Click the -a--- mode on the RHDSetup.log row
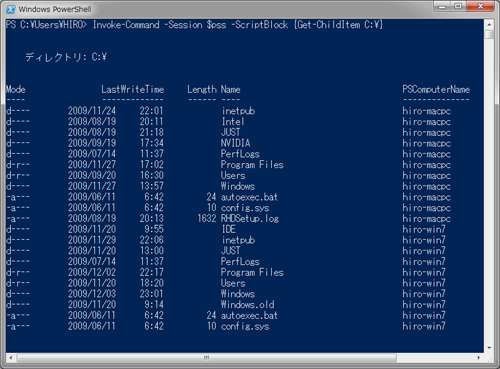 point(18,218)
